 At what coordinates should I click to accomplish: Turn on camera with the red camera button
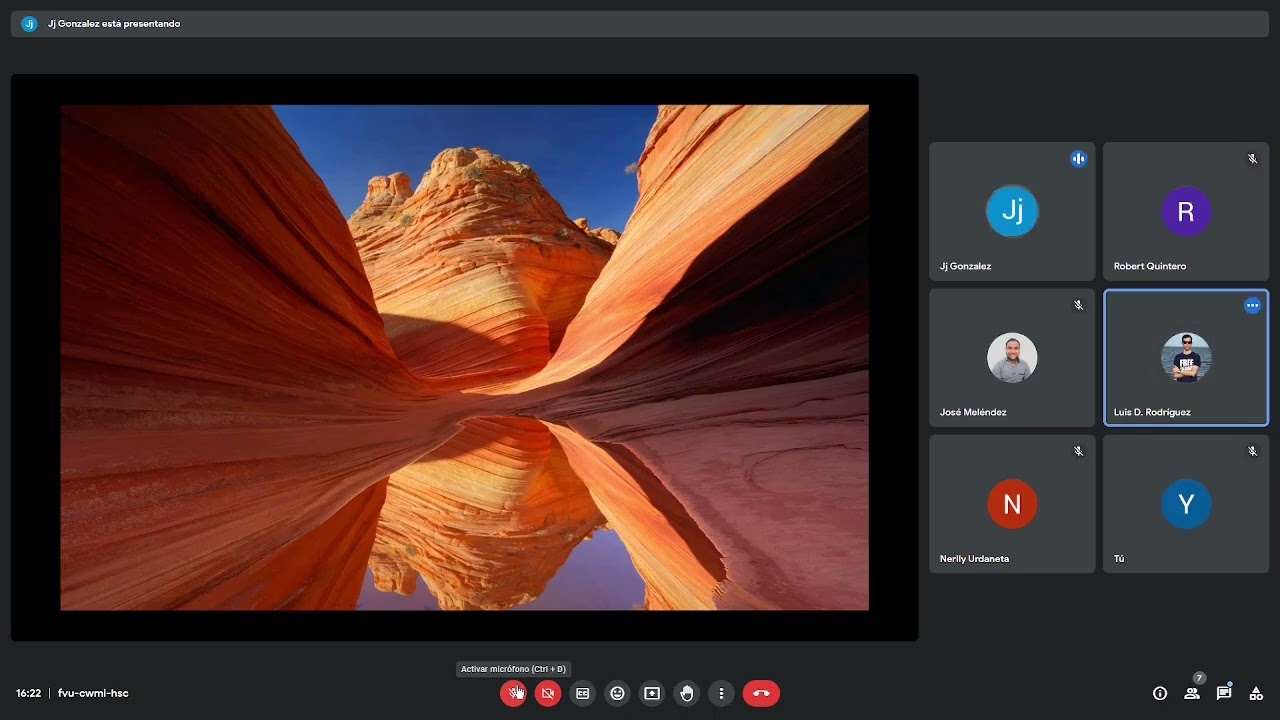(x=548, y=693)
